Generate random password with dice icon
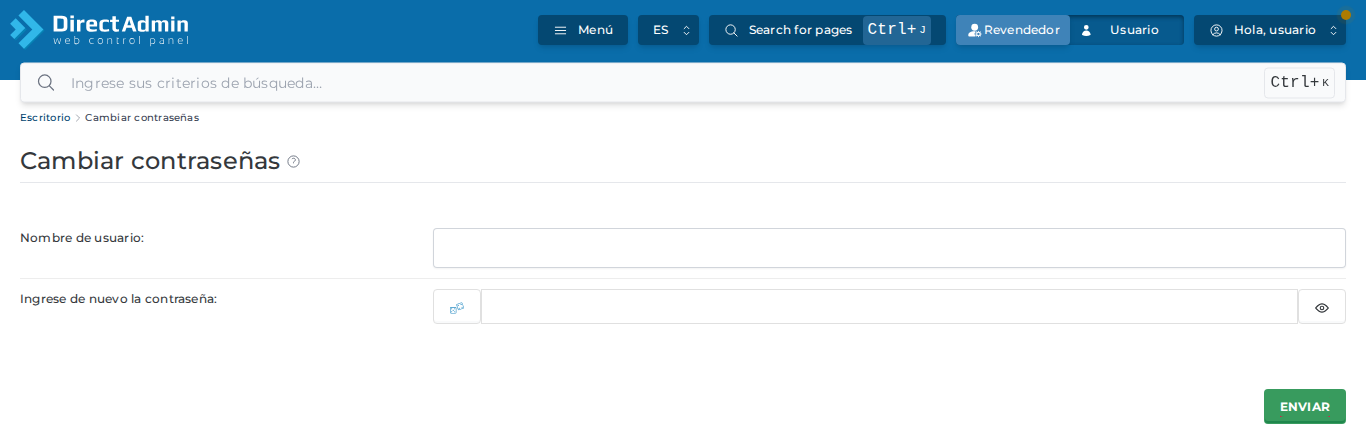 click(x=457, y=307)
